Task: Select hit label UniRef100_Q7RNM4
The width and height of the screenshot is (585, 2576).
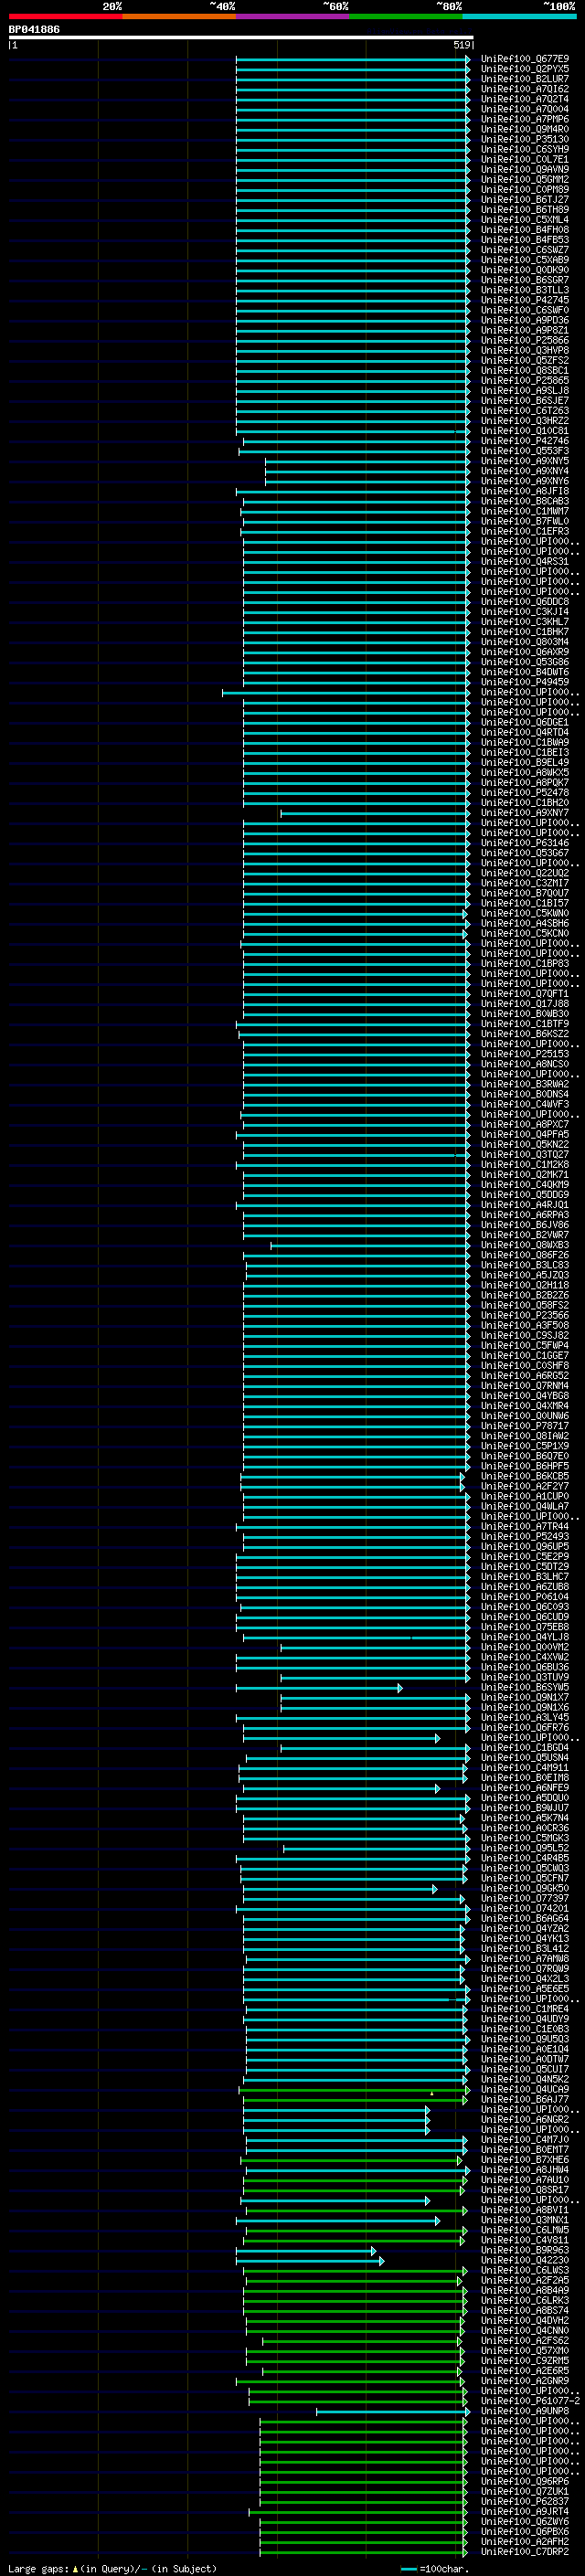Action: click(x=525, y=1386)
